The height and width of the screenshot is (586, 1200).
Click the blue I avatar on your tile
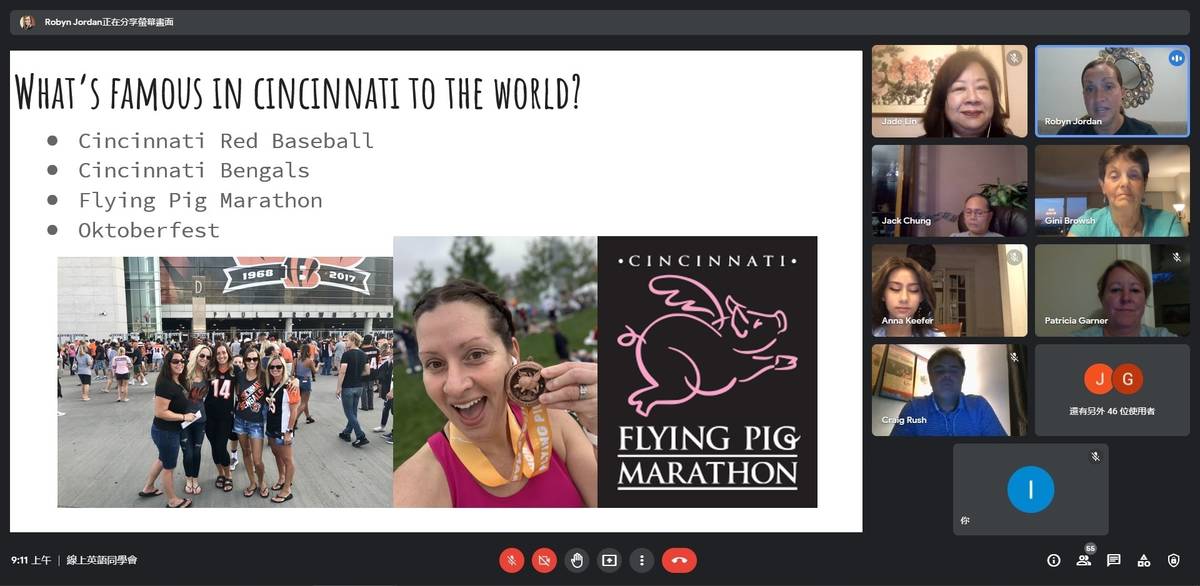pyautogui.click(x=1030, y=489)
